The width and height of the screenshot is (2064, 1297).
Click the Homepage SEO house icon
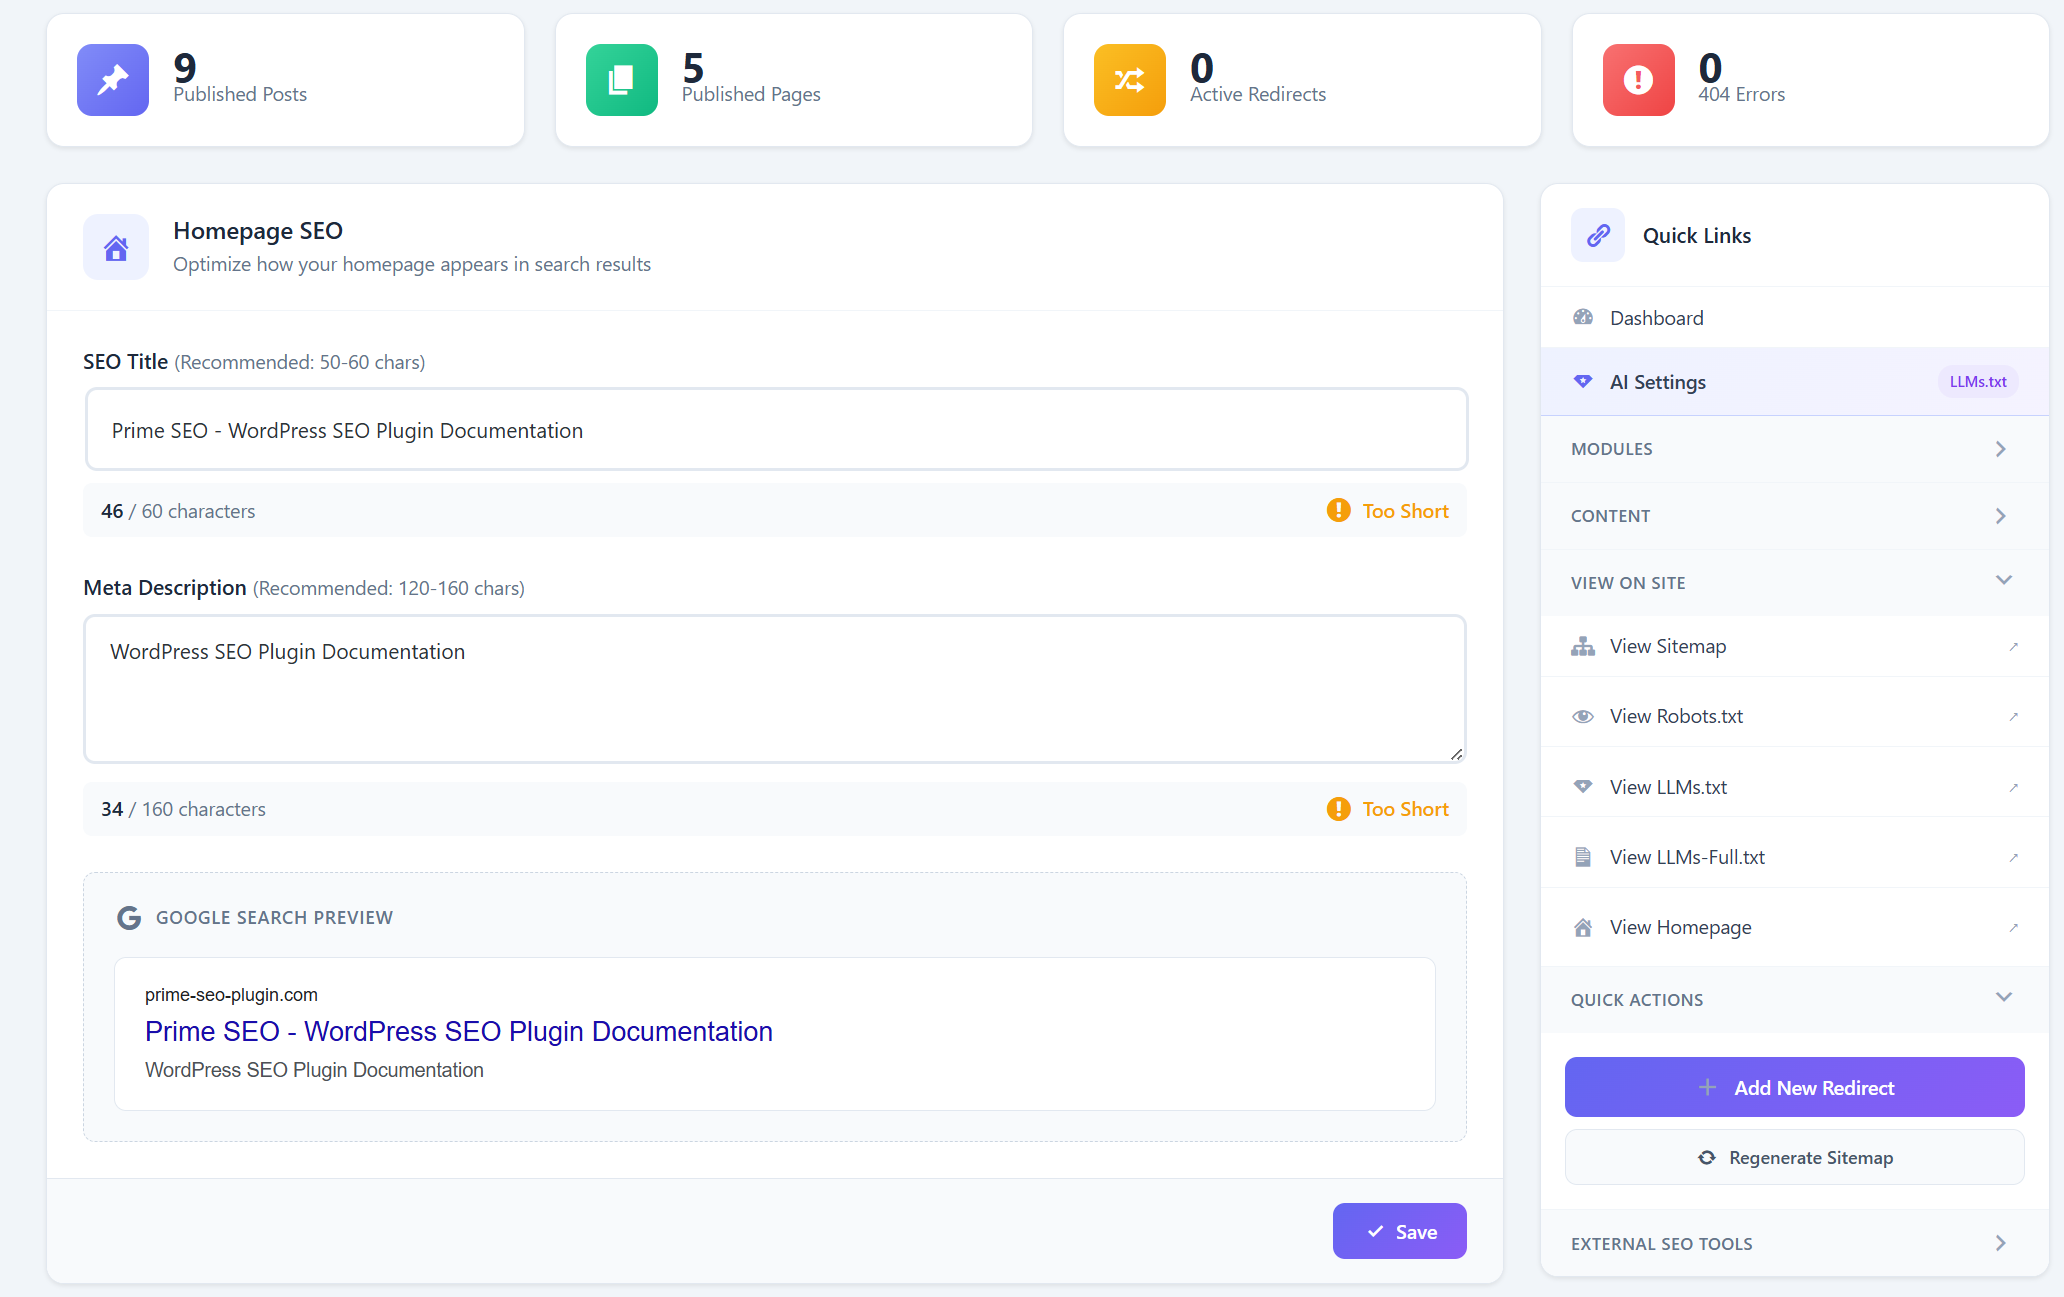(x=116, y=247)
